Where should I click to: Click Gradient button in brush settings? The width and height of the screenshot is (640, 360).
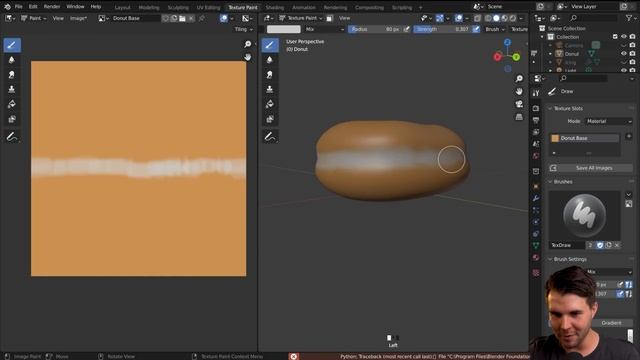tap(611, 323)
